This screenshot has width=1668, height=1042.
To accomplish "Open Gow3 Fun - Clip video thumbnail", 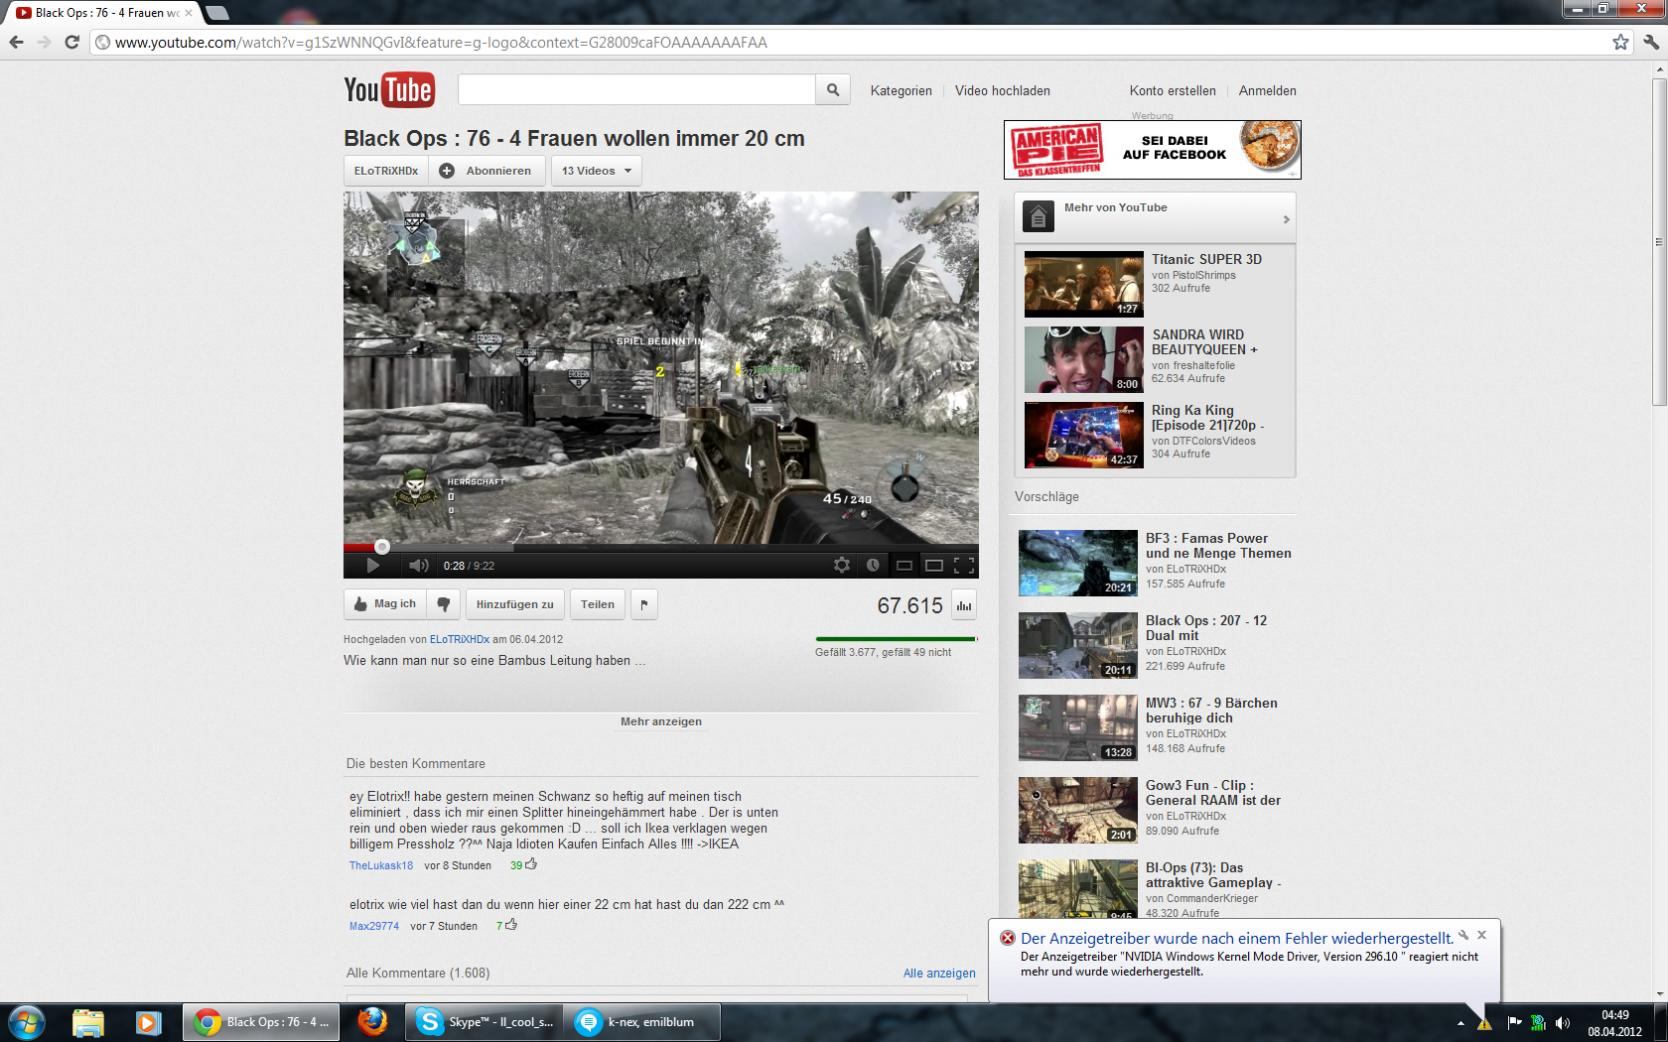I will [1078, 810].
